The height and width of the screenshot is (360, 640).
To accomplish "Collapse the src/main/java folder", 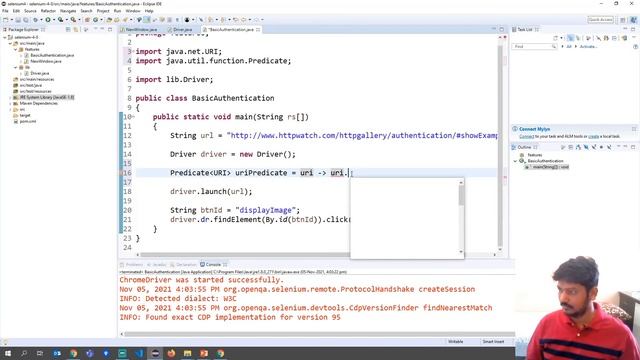I will point(11,43).
